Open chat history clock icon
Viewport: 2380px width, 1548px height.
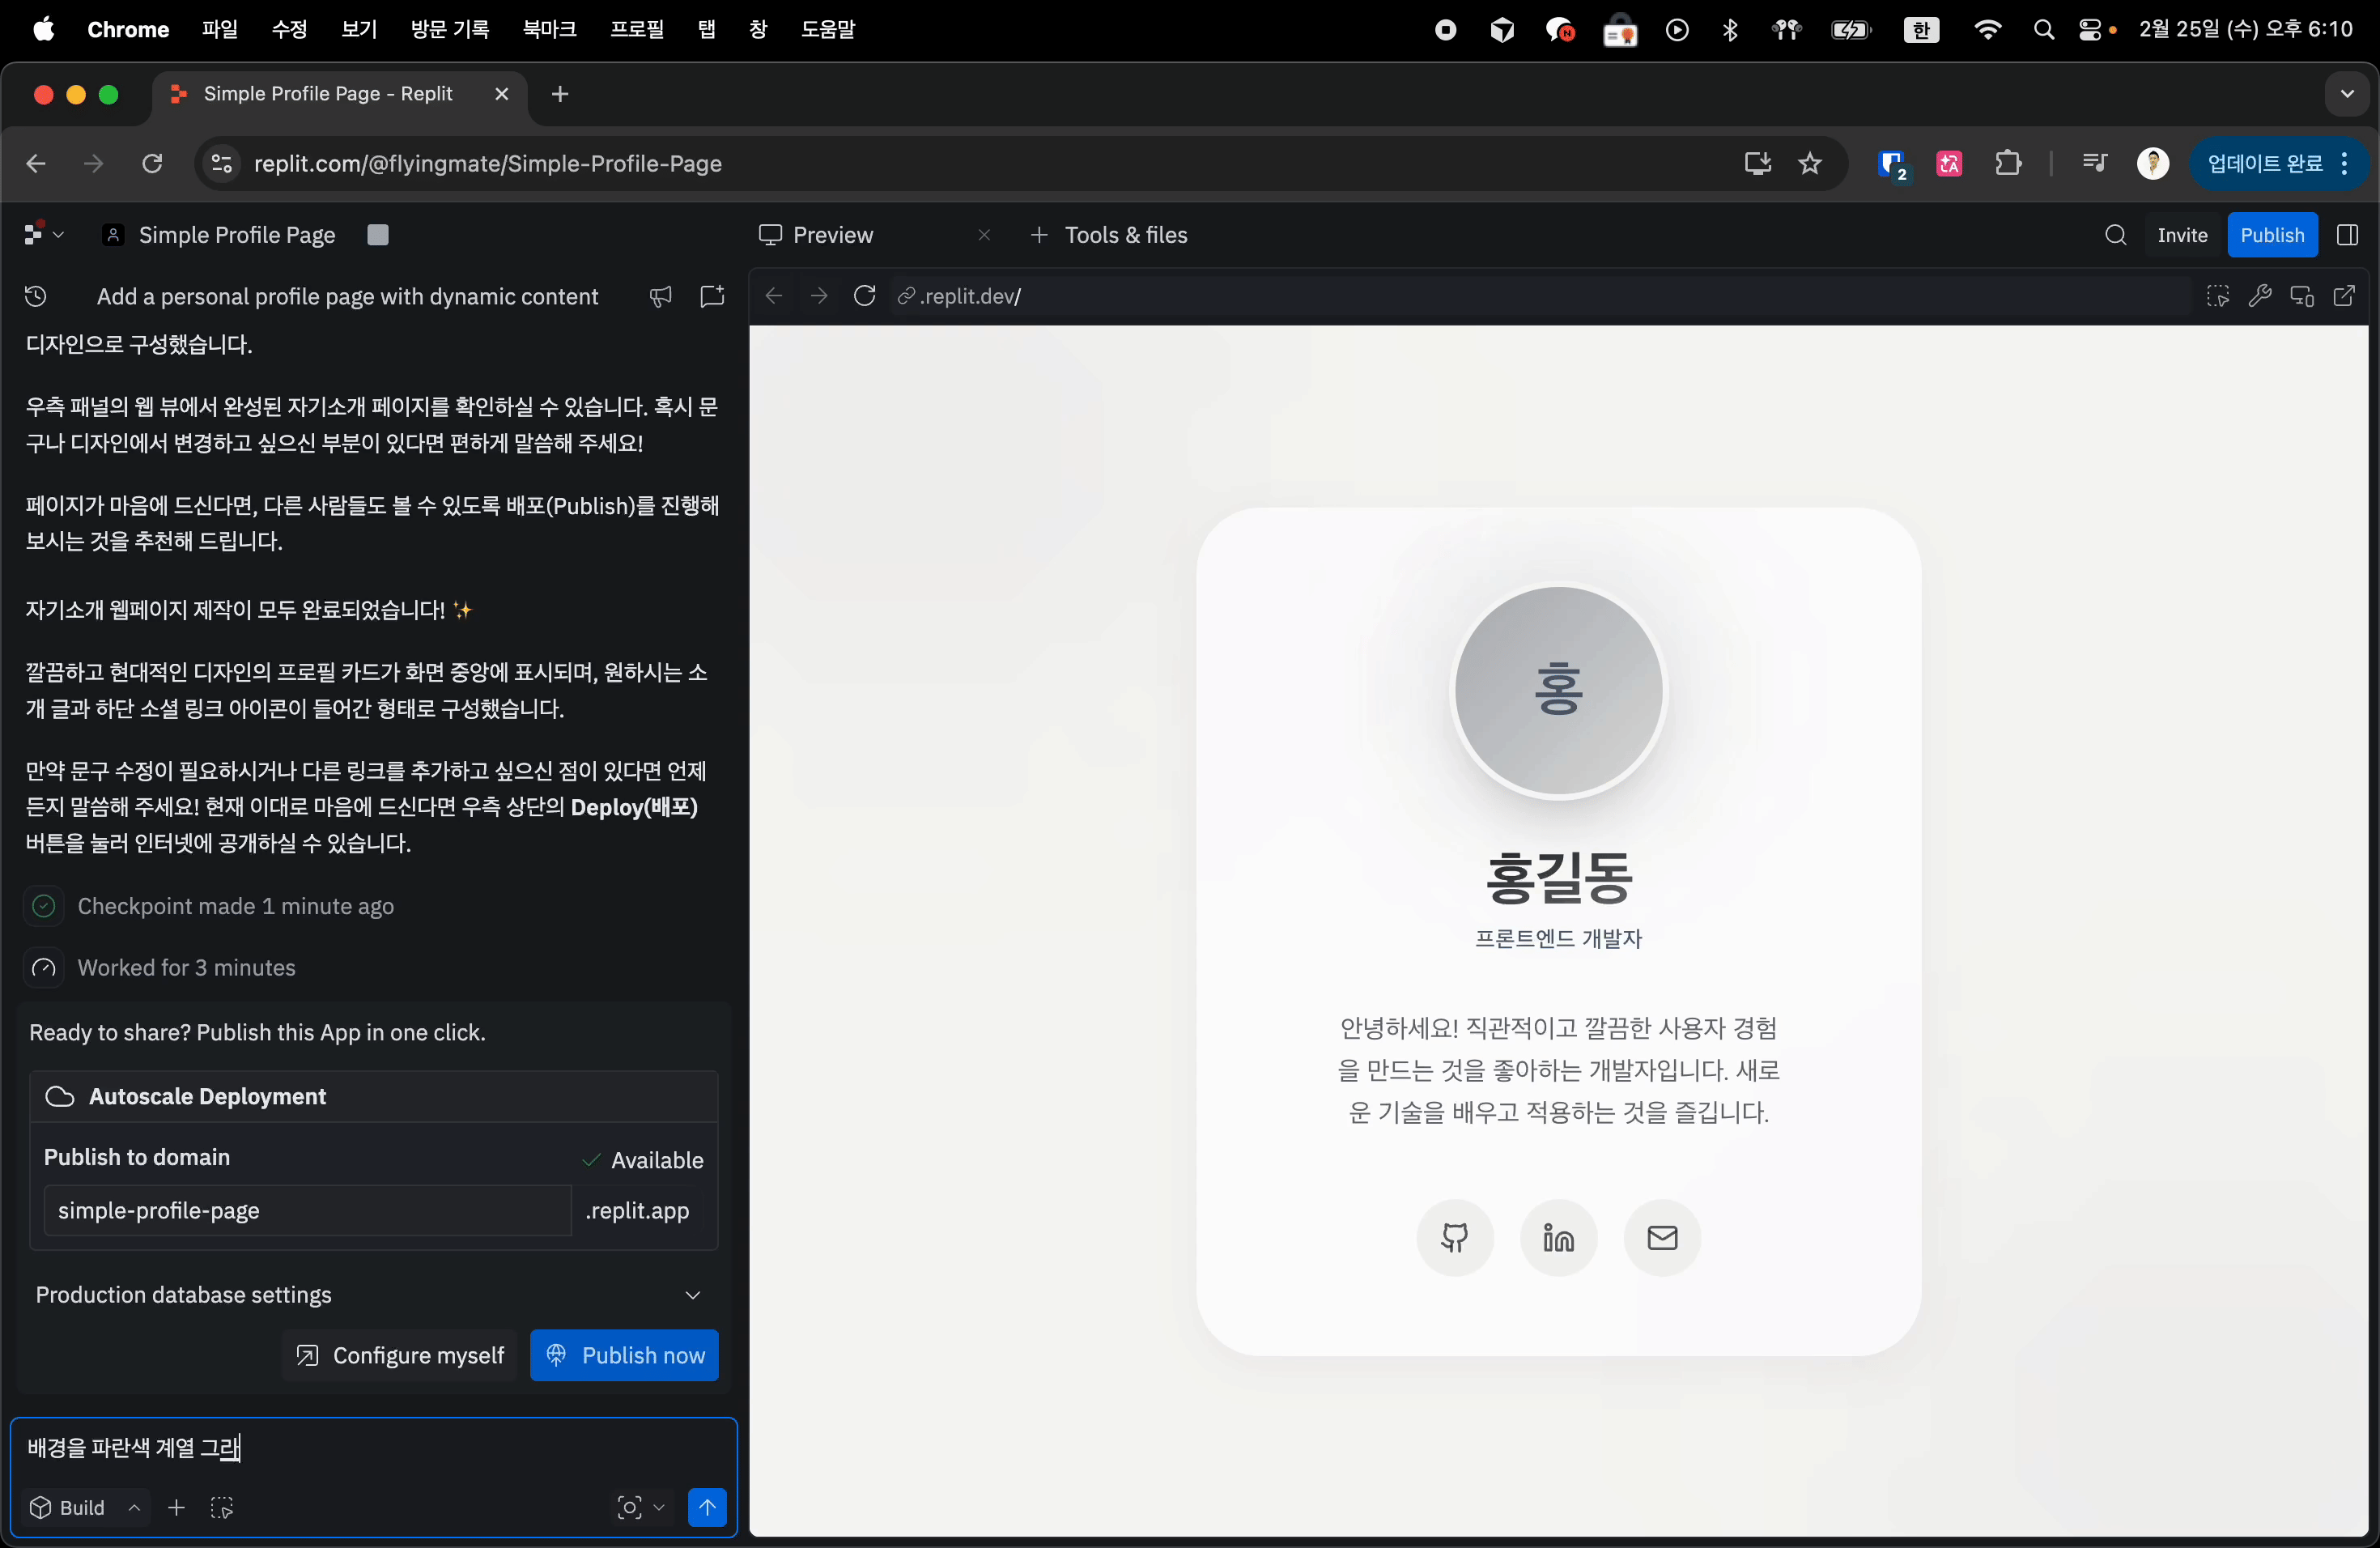36,296
